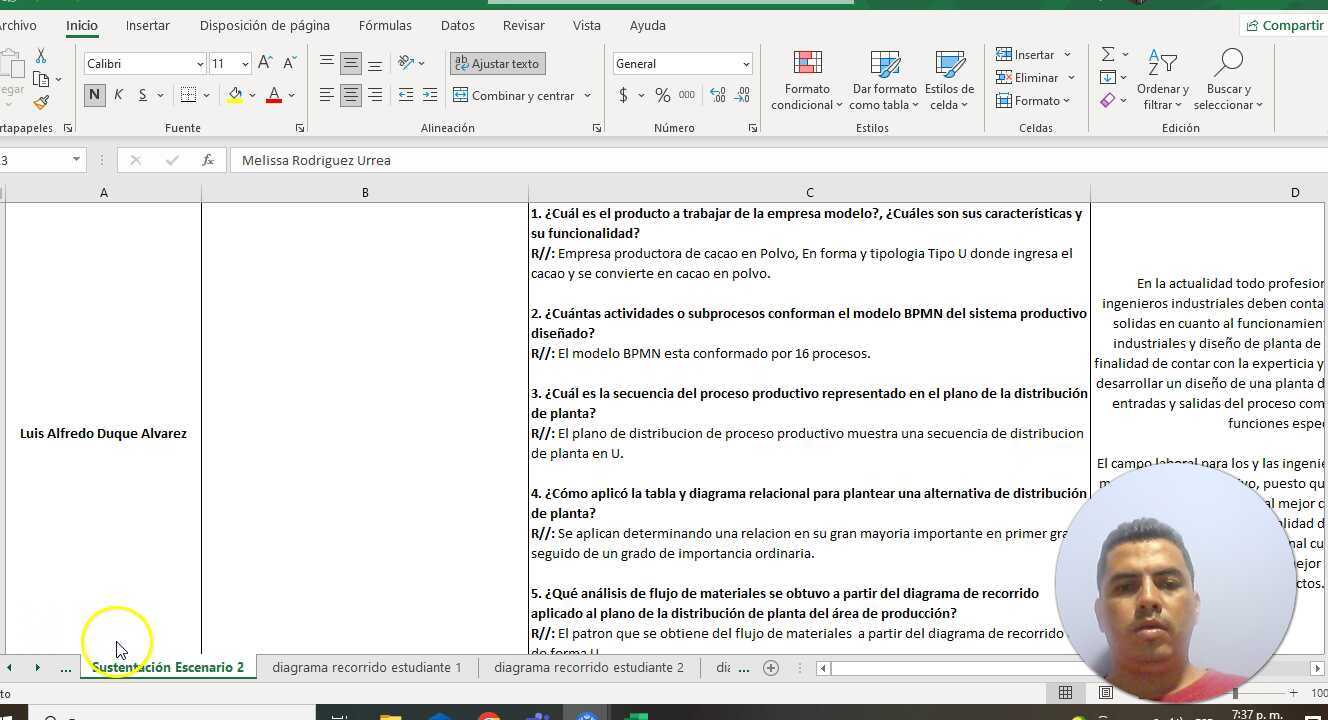Apply Percent Style to the cell
1328x720 pixels.
(662, 95)
